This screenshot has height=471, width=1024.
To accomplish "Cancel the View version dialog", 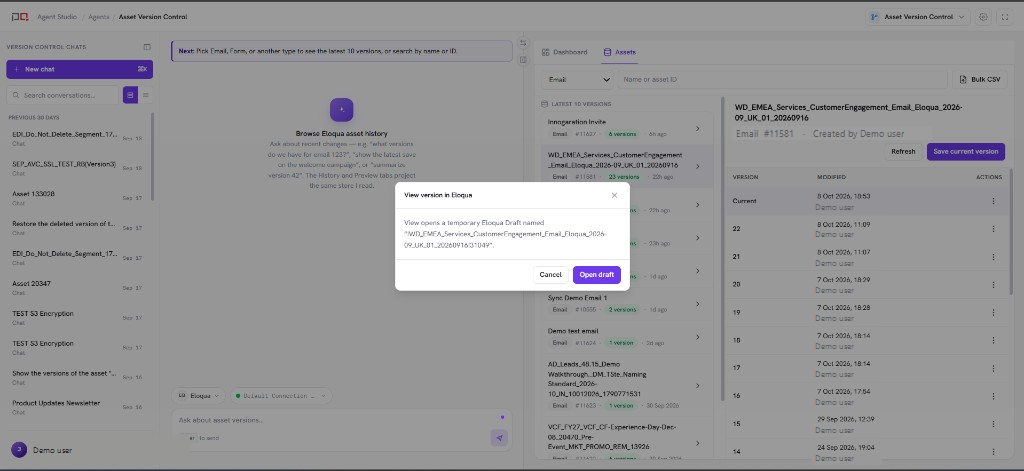I will 551,275.
